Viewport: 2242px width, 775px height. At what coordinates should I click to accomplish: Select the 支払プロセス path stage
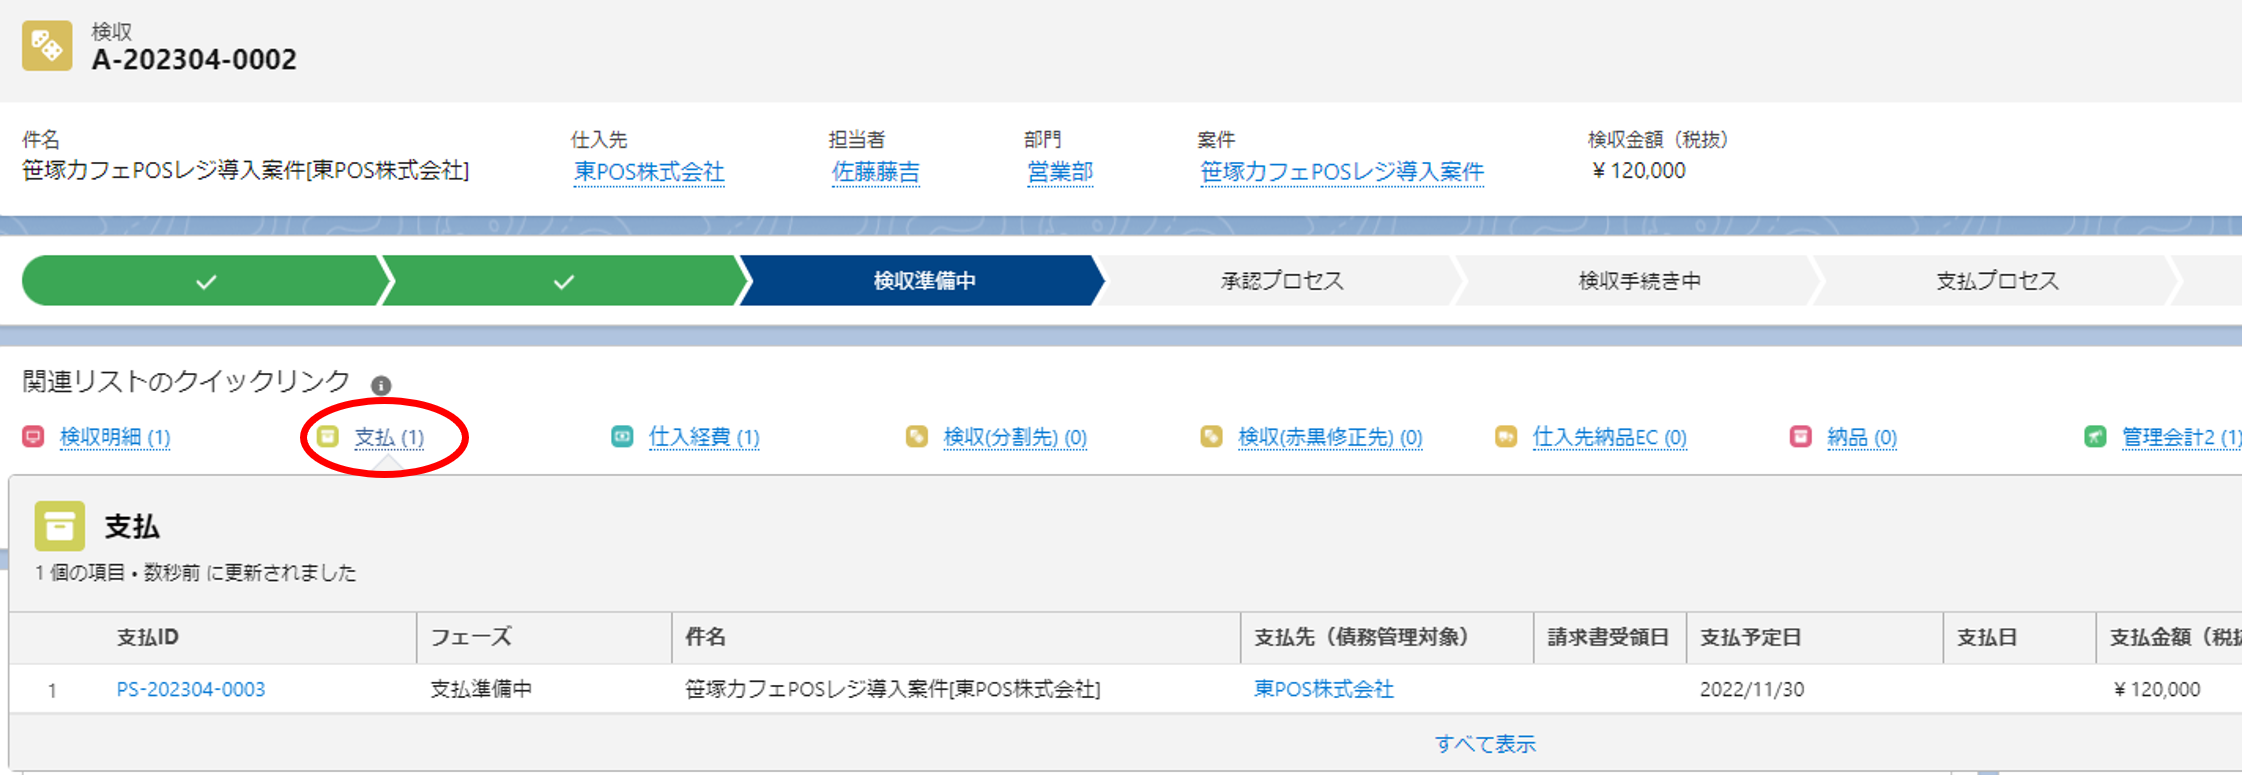[1997, 281]
